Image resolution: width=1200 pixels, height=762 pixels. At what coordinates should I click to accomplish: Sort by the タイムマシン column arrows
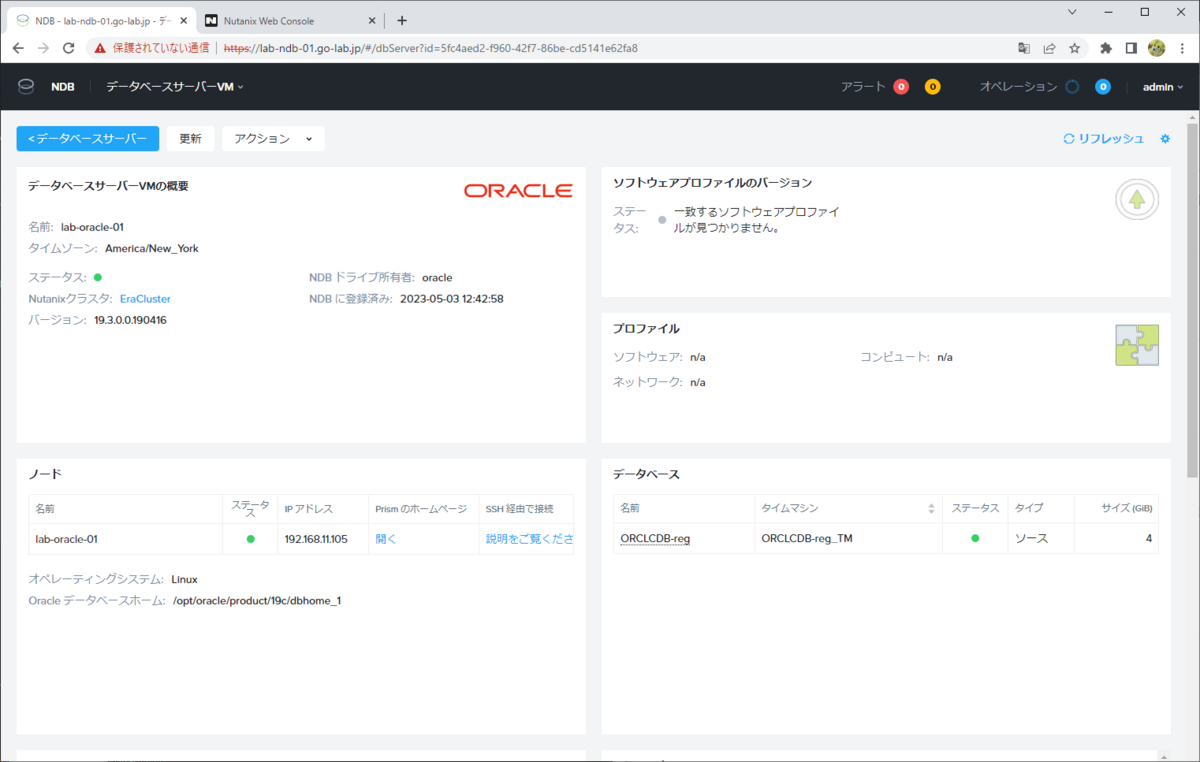(932, 509)
